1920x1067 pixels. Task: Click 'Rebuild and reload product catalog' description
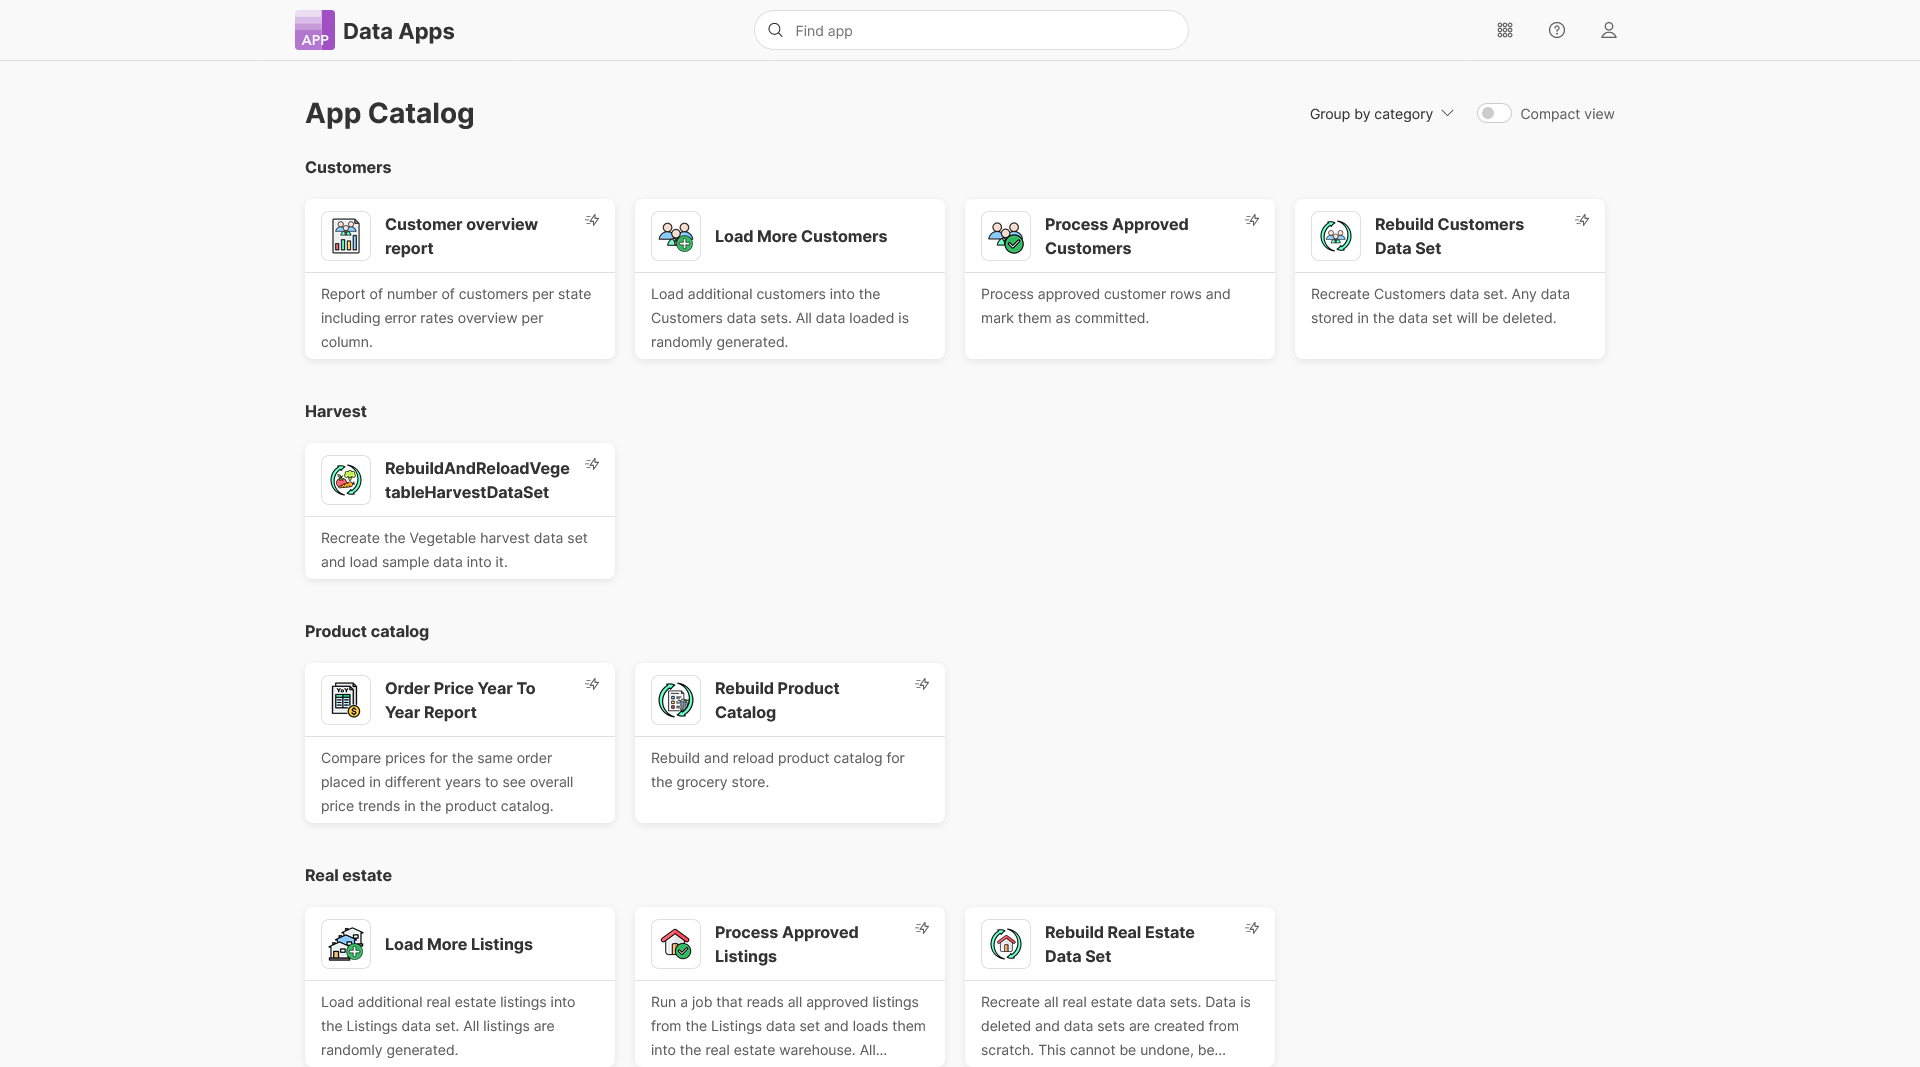pos(778,770)
